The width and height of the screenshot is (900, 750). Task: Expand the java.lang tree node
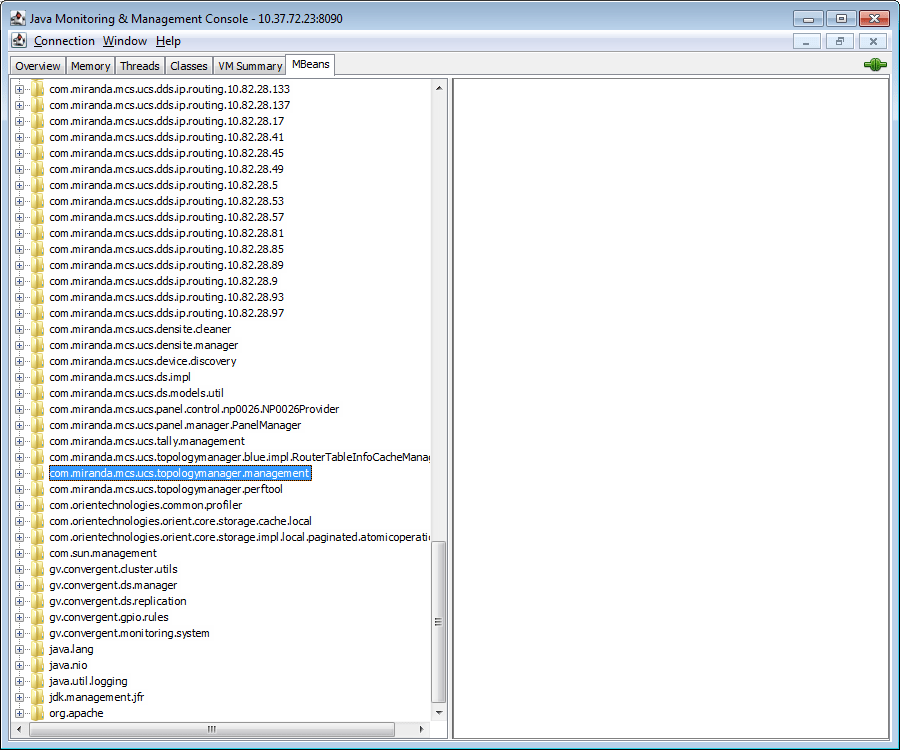click(20, 650)
